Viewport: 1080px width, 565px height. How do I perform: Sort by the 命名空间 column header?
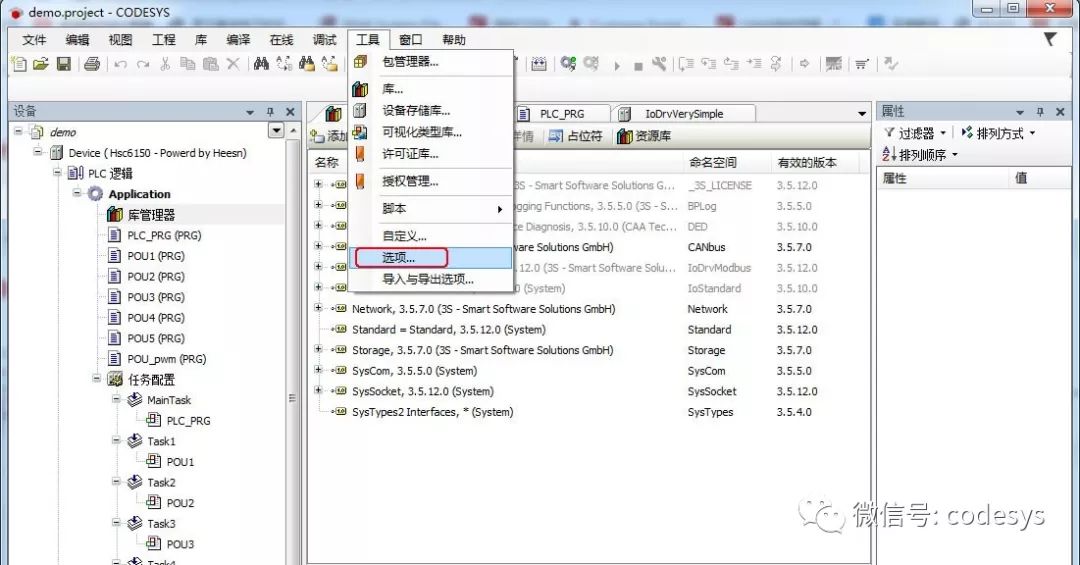point(712,163)
